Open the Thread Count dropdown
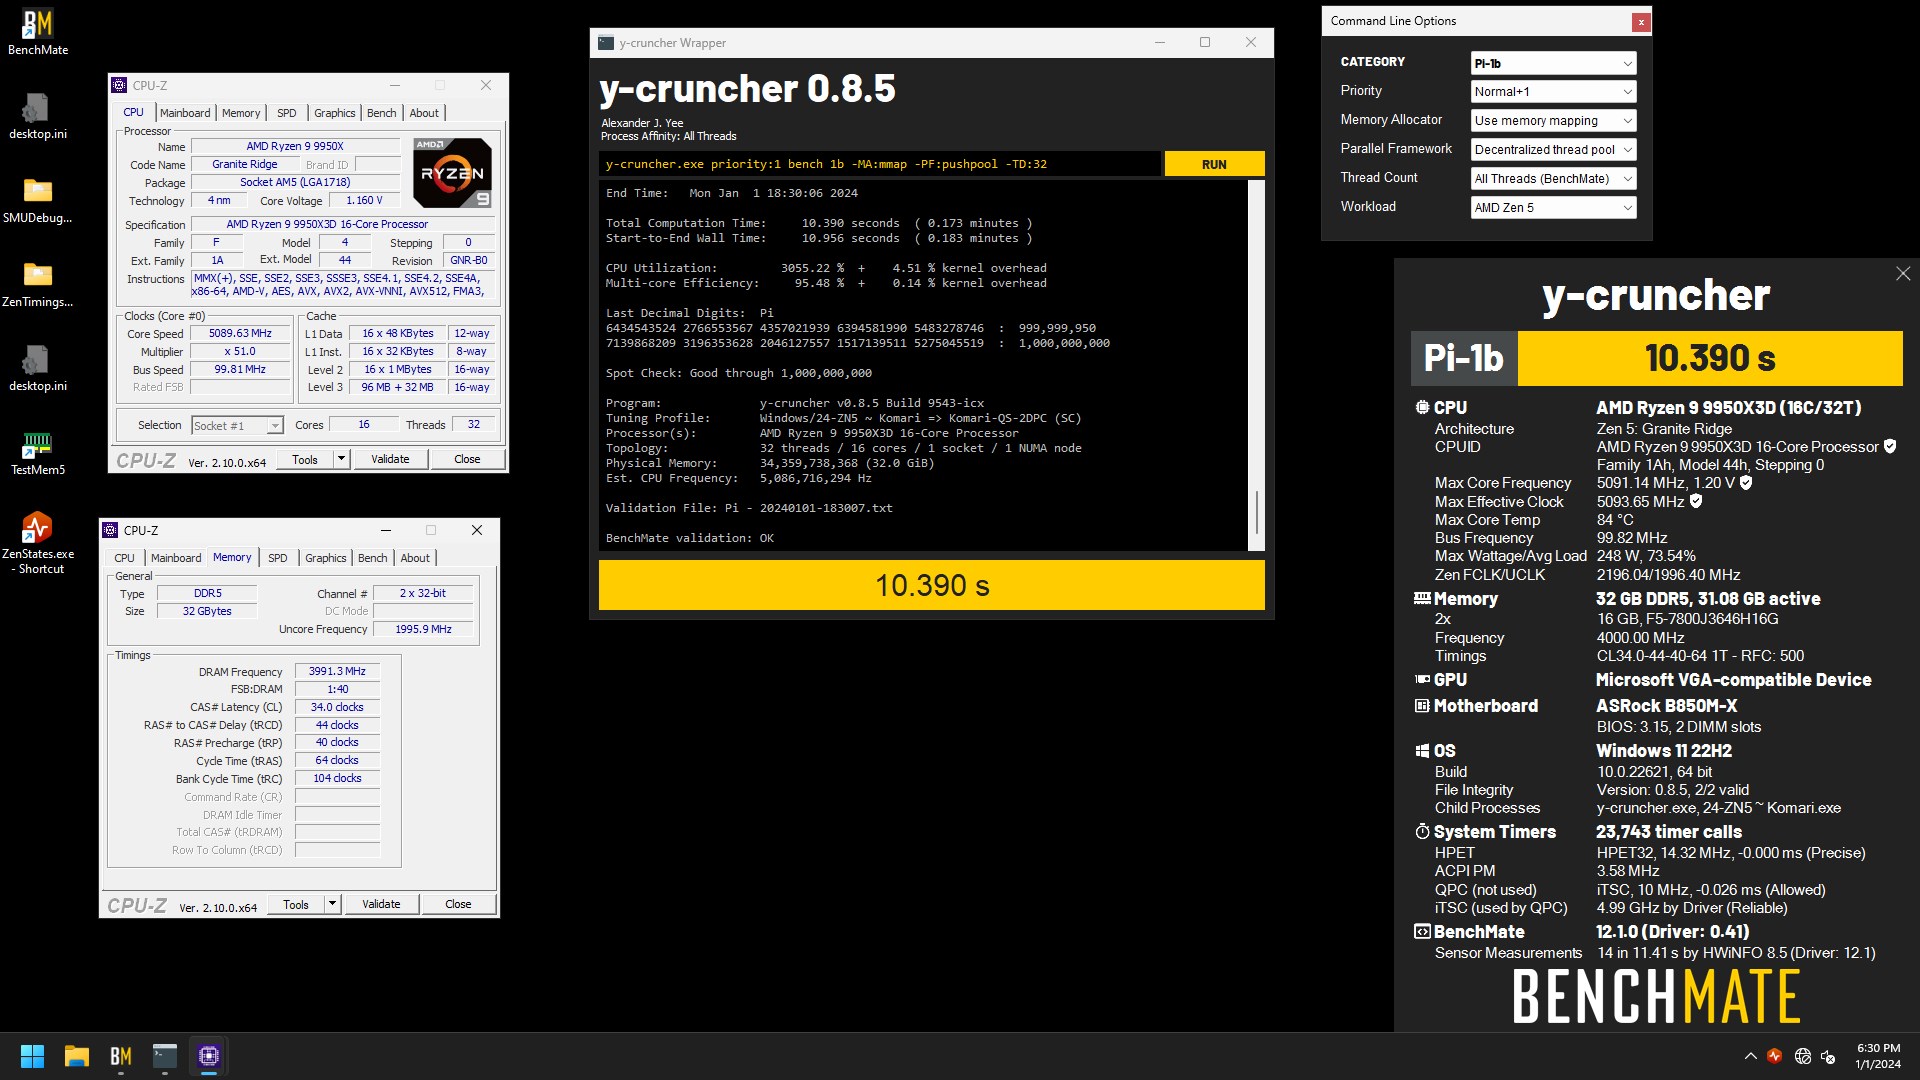This screenshot has width=1920, height=1080. pos(1553,179)
